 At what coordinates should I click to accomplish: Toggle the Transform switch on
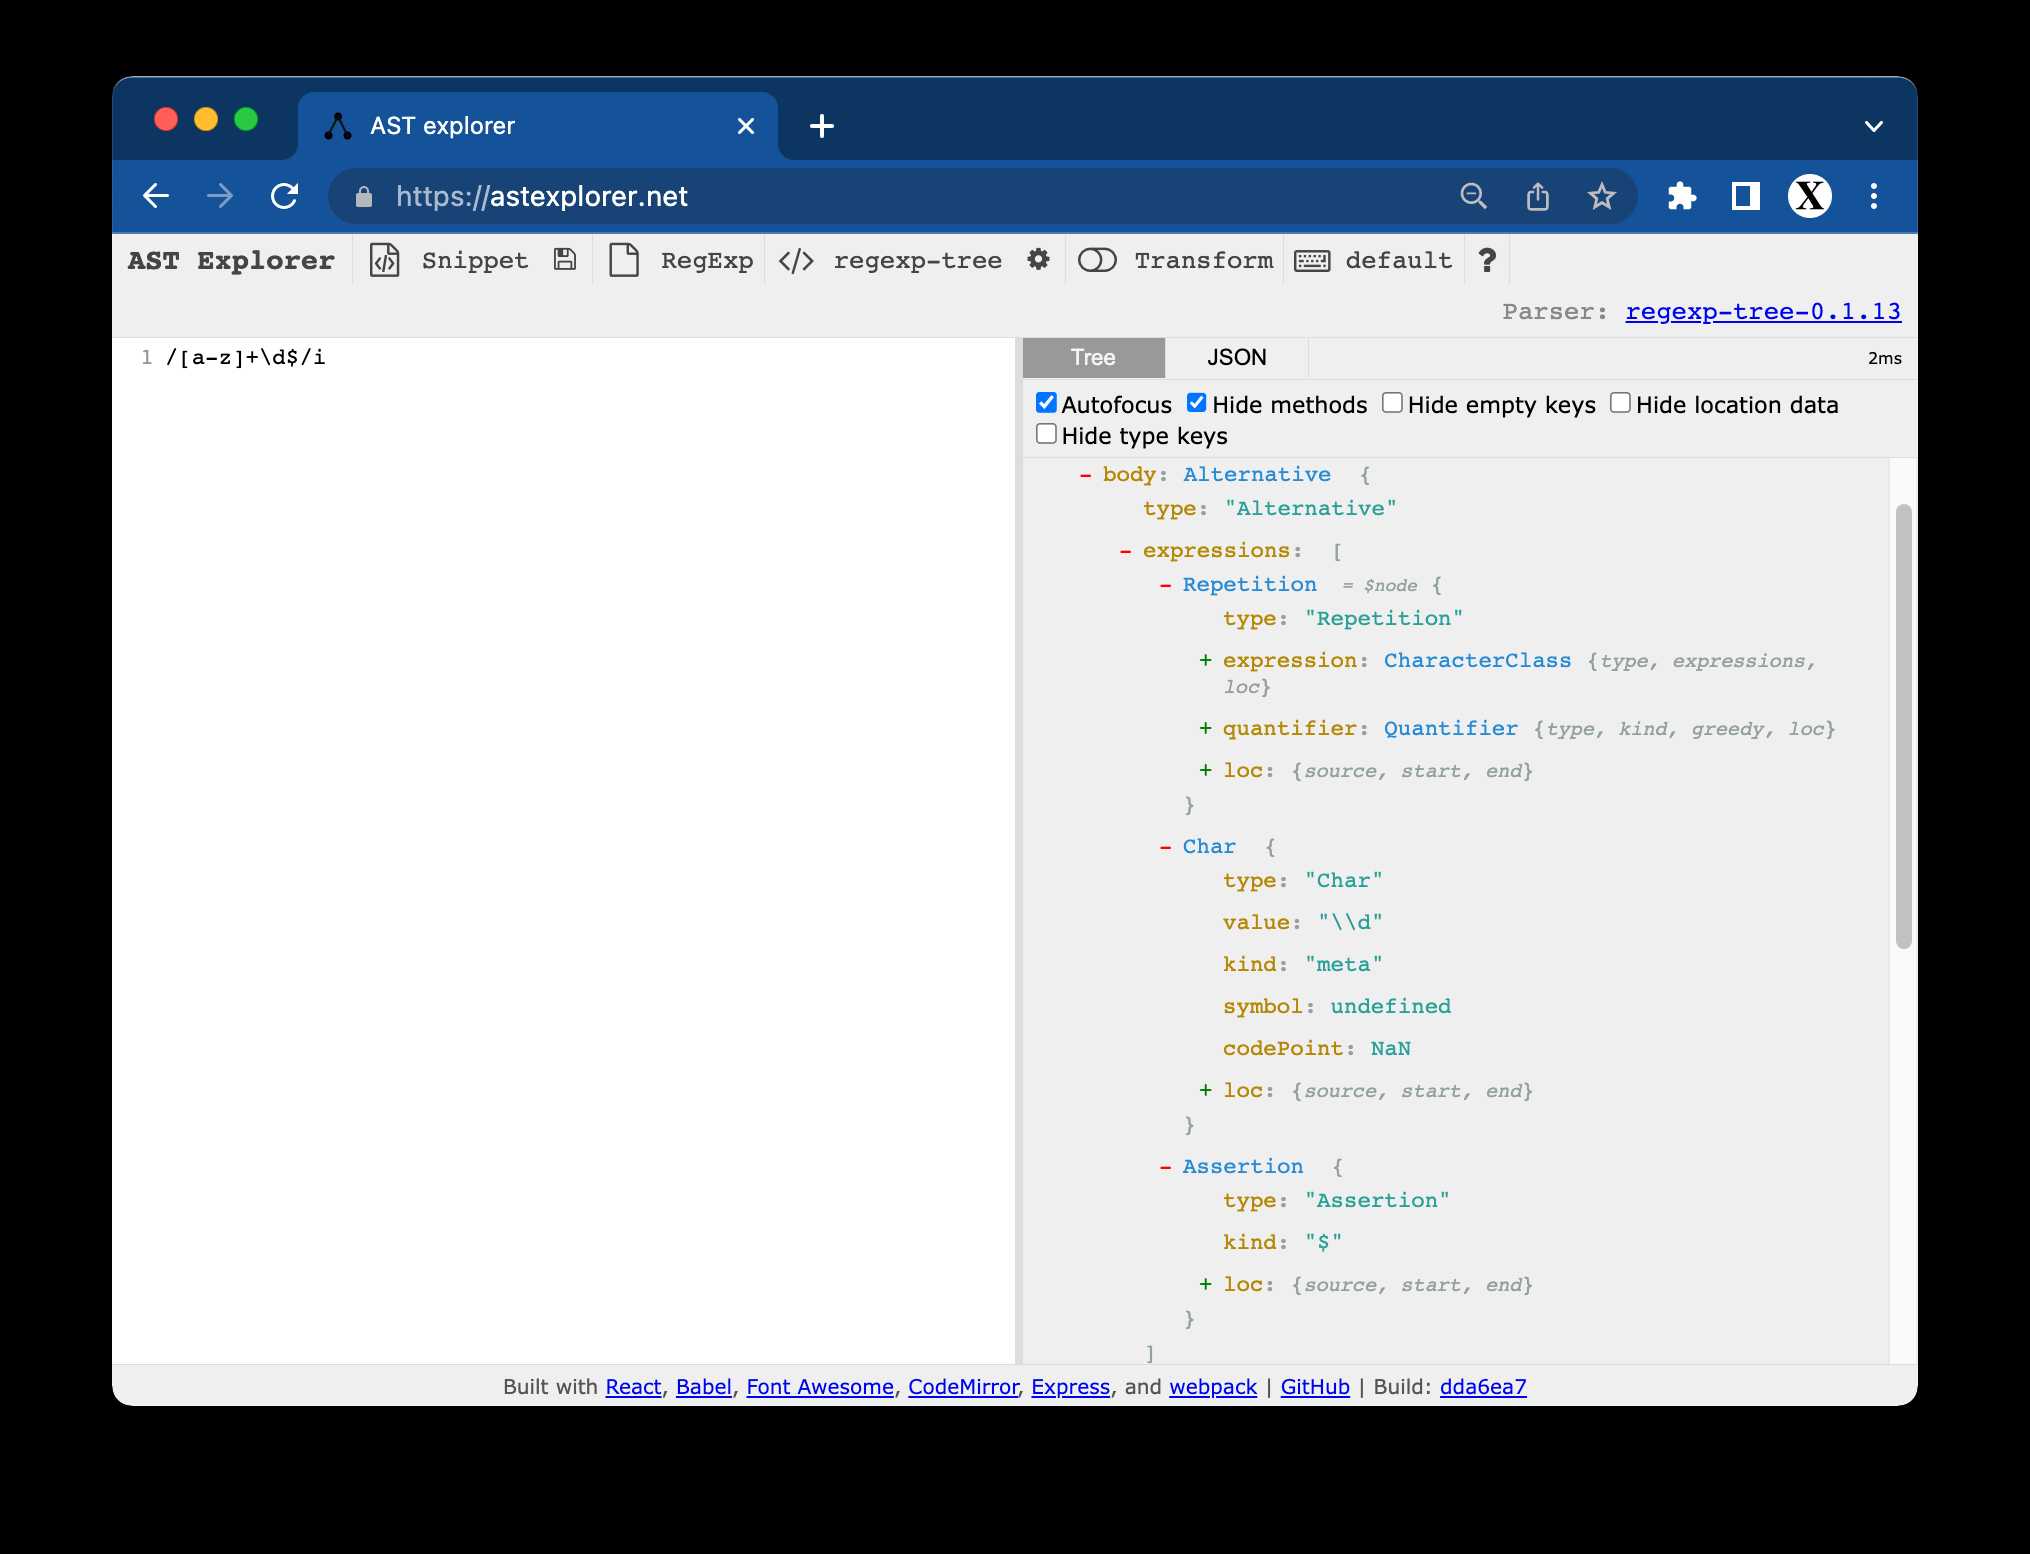click(x=1097, y=260)
